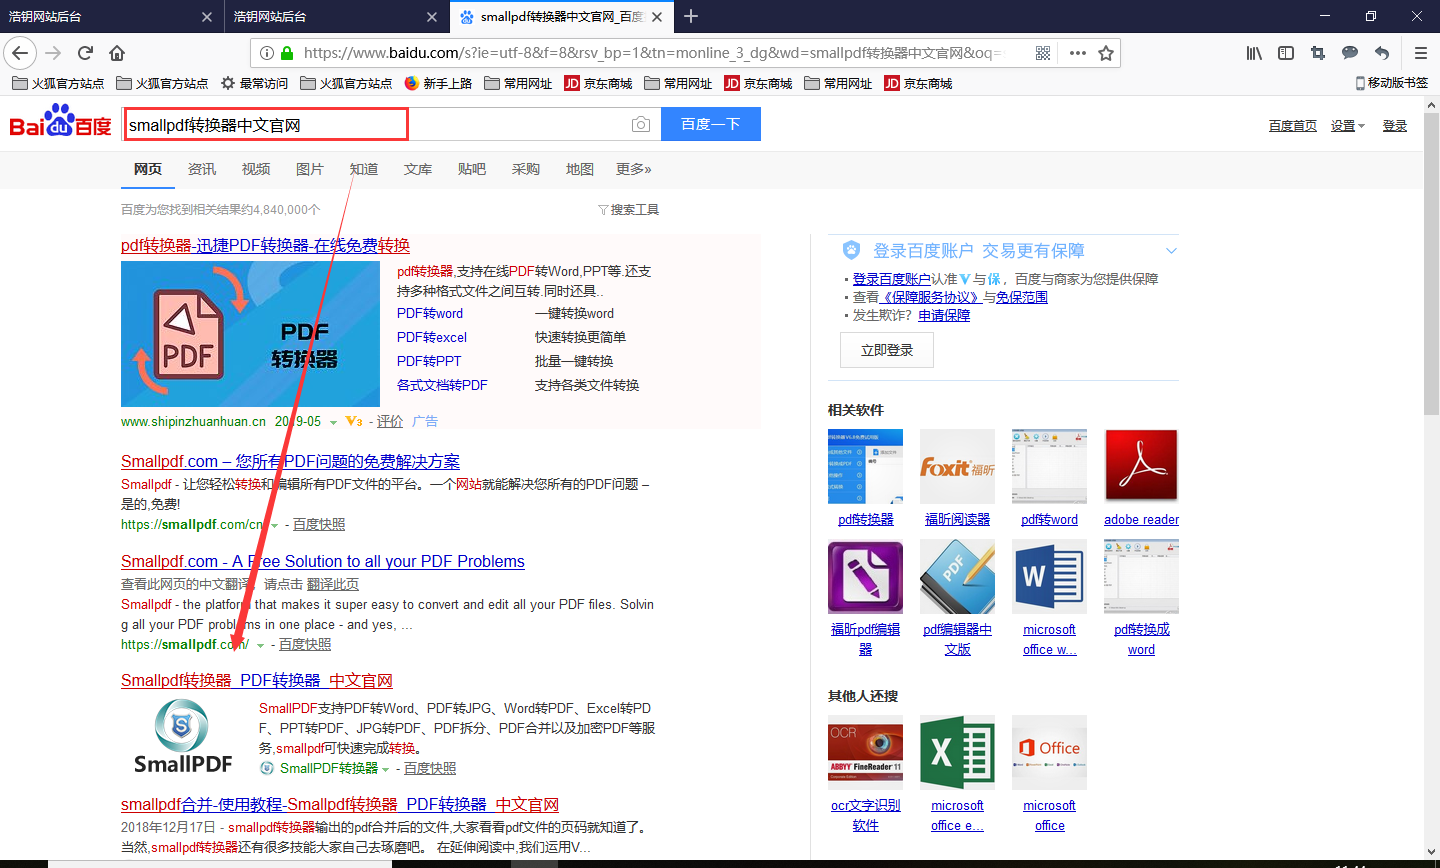Click the PDF转excel ad sublink
Image resolution: width=1440 pixels, height=868 pixels.
click(432, 337)
